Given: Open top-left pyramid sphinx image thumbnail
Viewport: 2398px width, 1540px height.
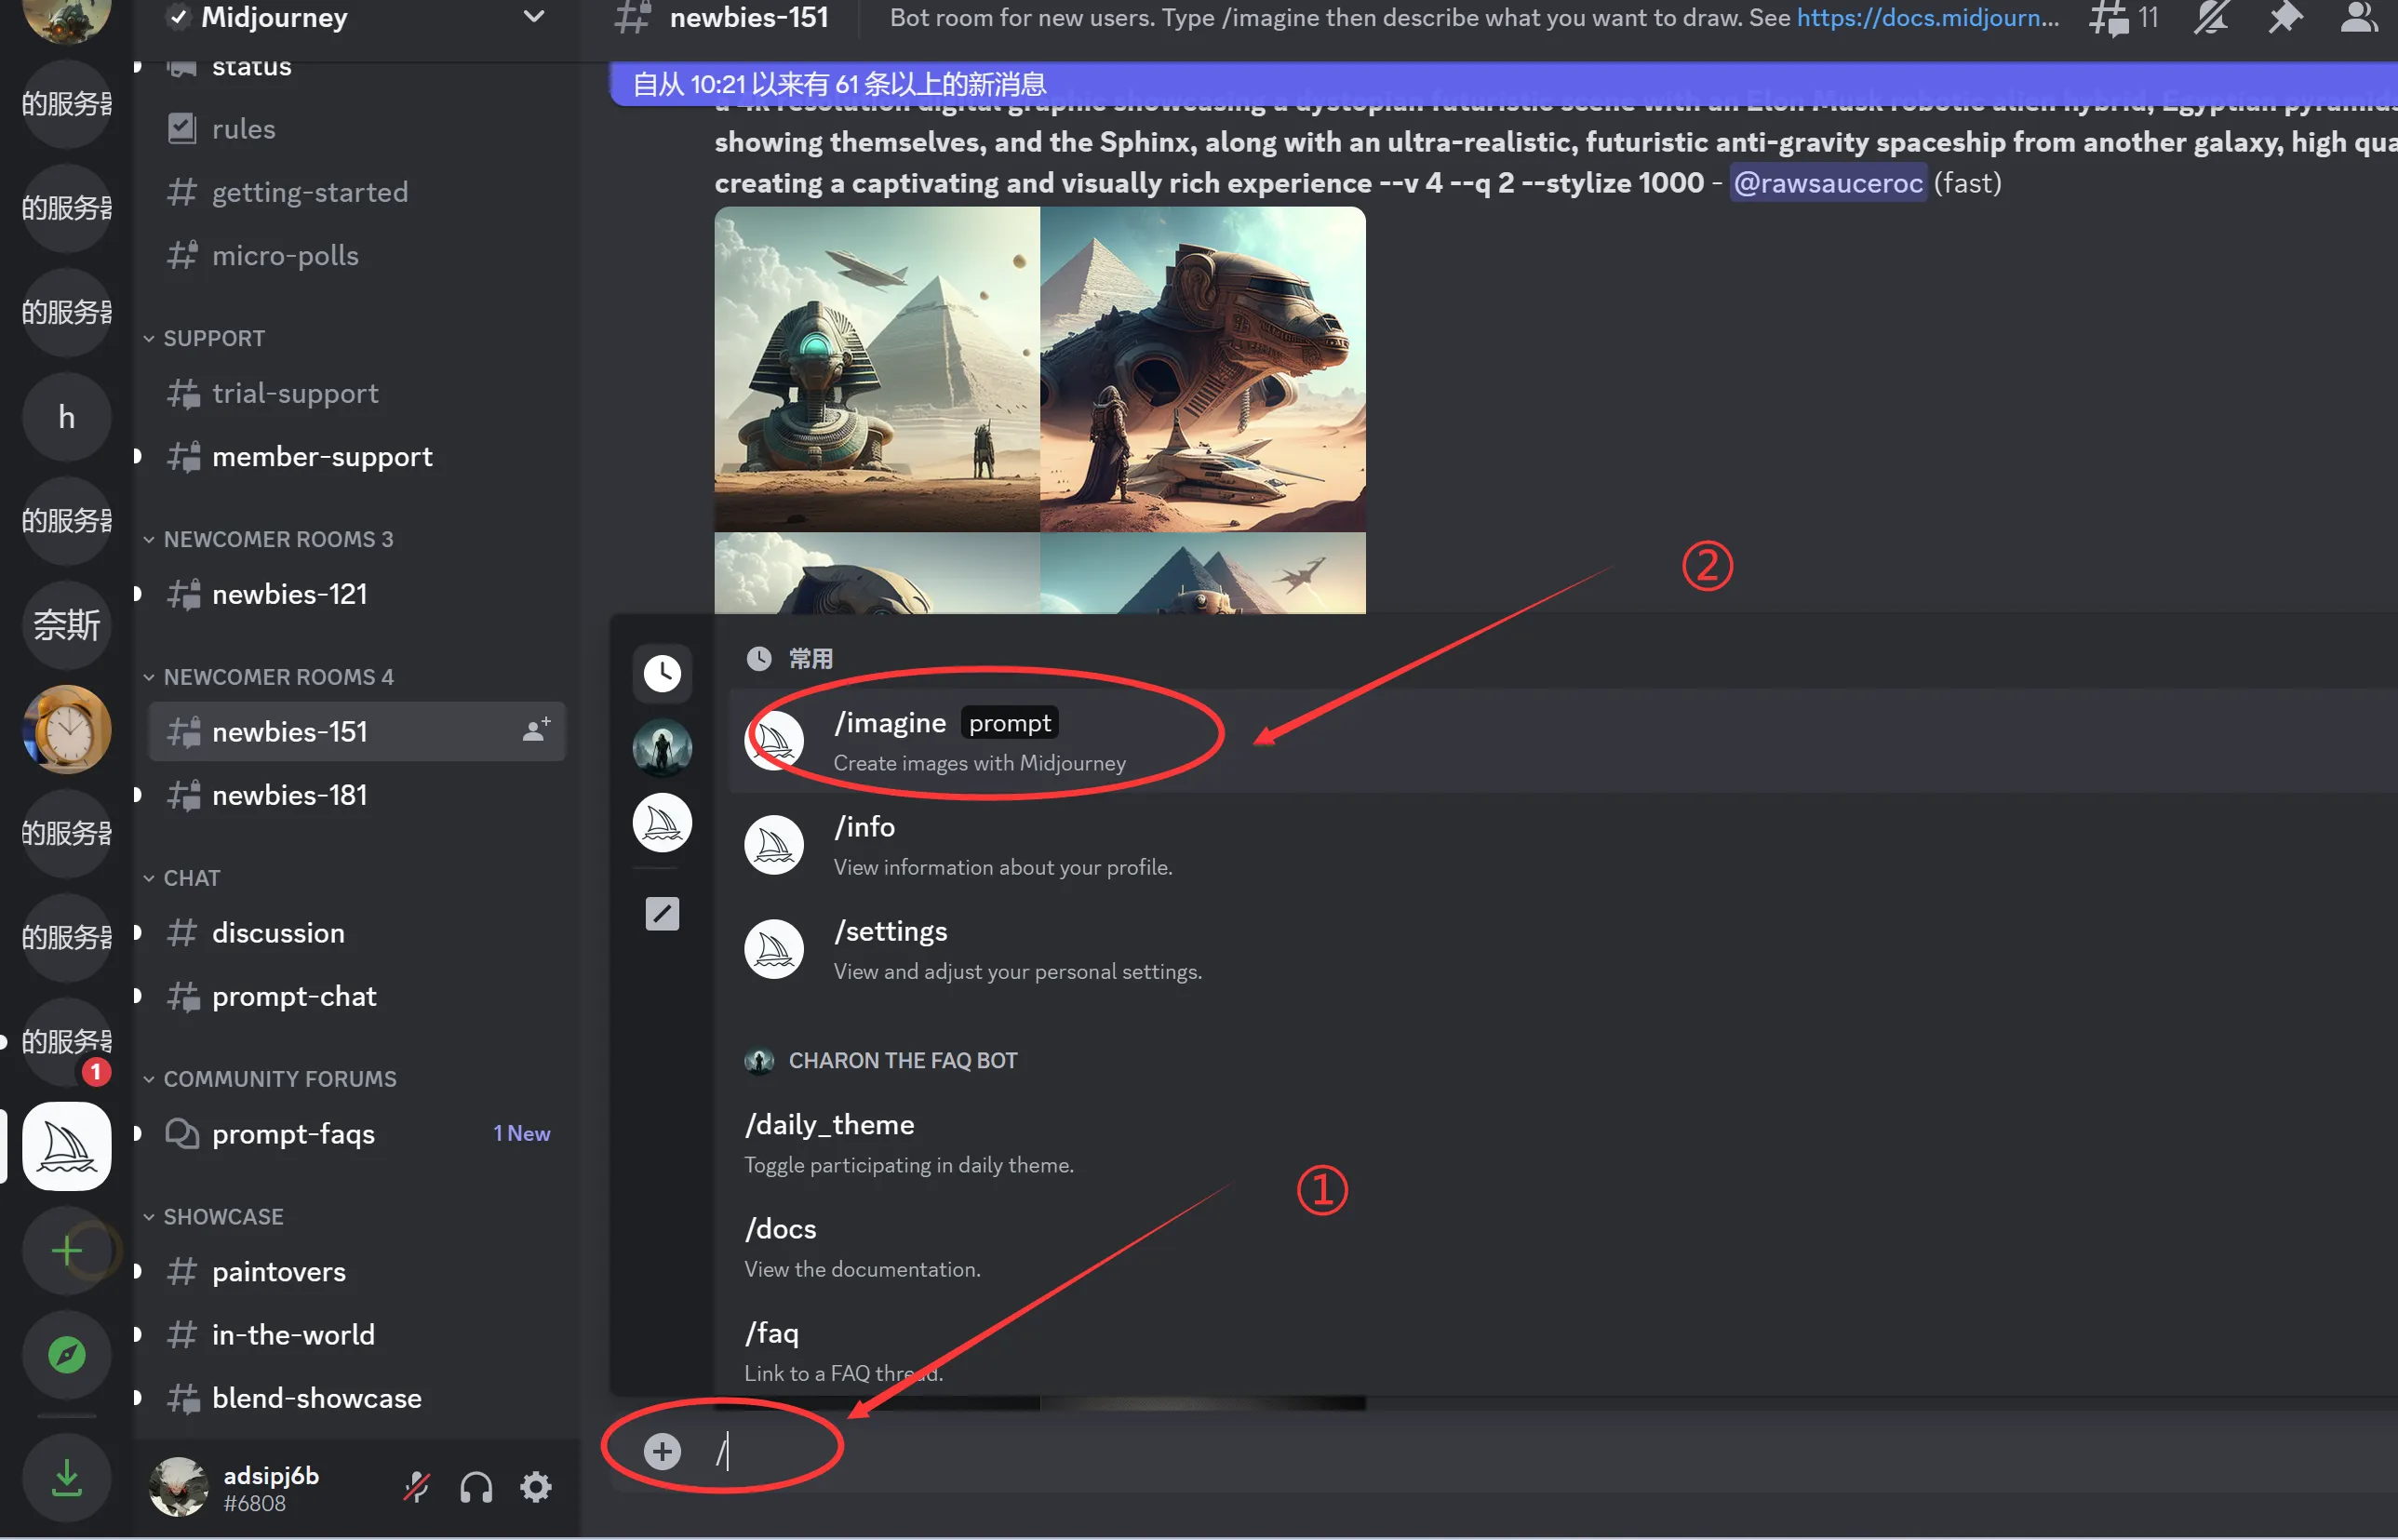Looking at the screenshot, I should click(x=877, y=369).
